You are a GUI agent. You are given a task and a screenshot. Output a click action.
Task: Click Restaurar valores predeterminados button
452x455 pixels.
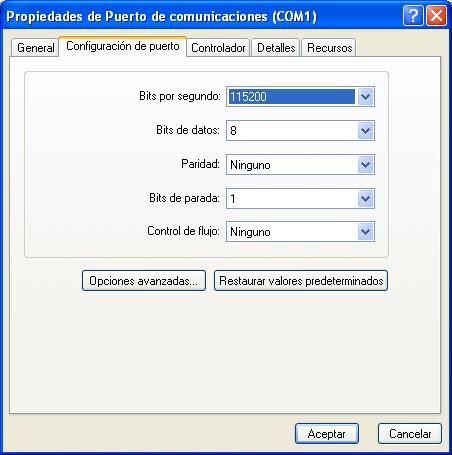tap(301, 280)
